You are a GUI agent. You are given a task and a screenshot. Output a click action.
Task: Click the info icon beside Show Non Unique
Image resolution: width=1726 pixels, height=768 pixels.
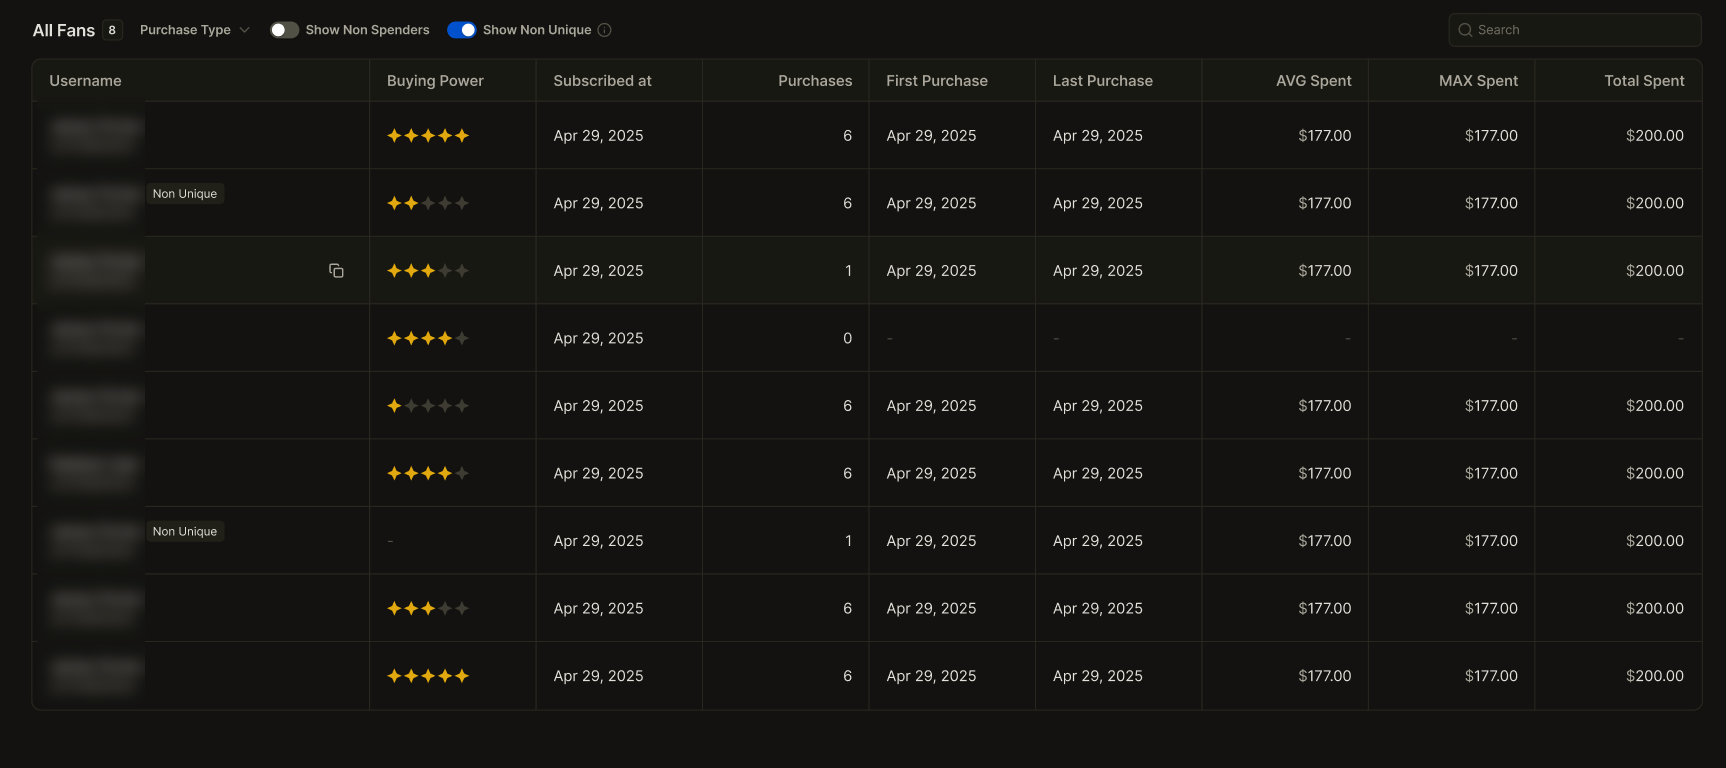coord(604,30)
